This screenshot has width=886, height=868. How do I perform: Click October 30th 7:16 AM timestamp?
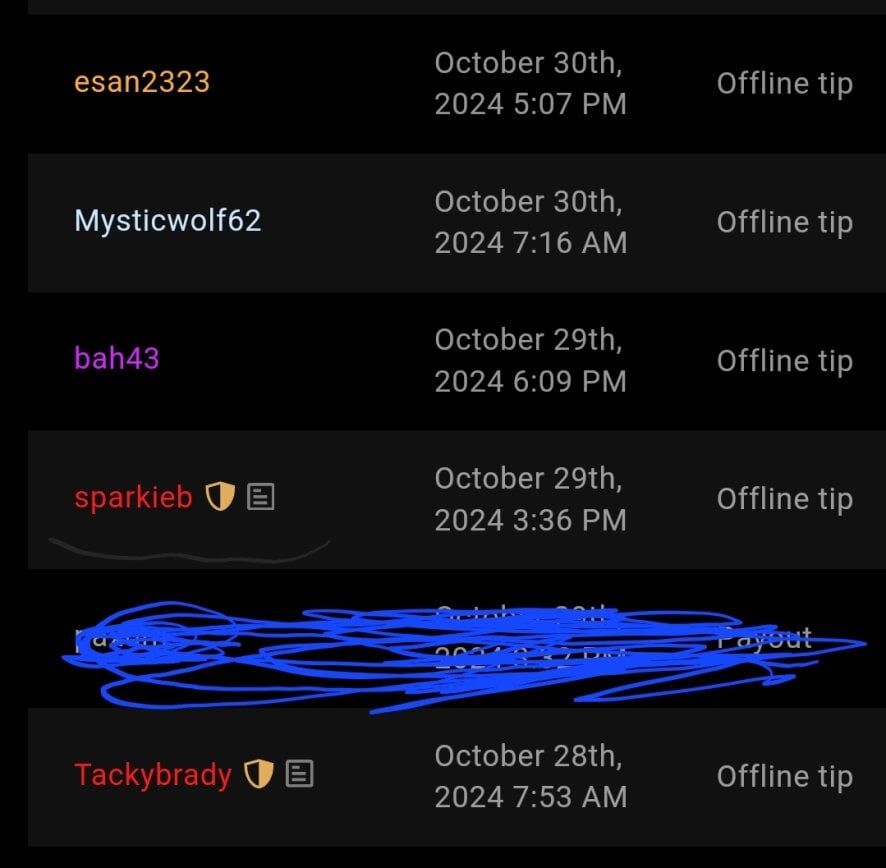[531, 222]
